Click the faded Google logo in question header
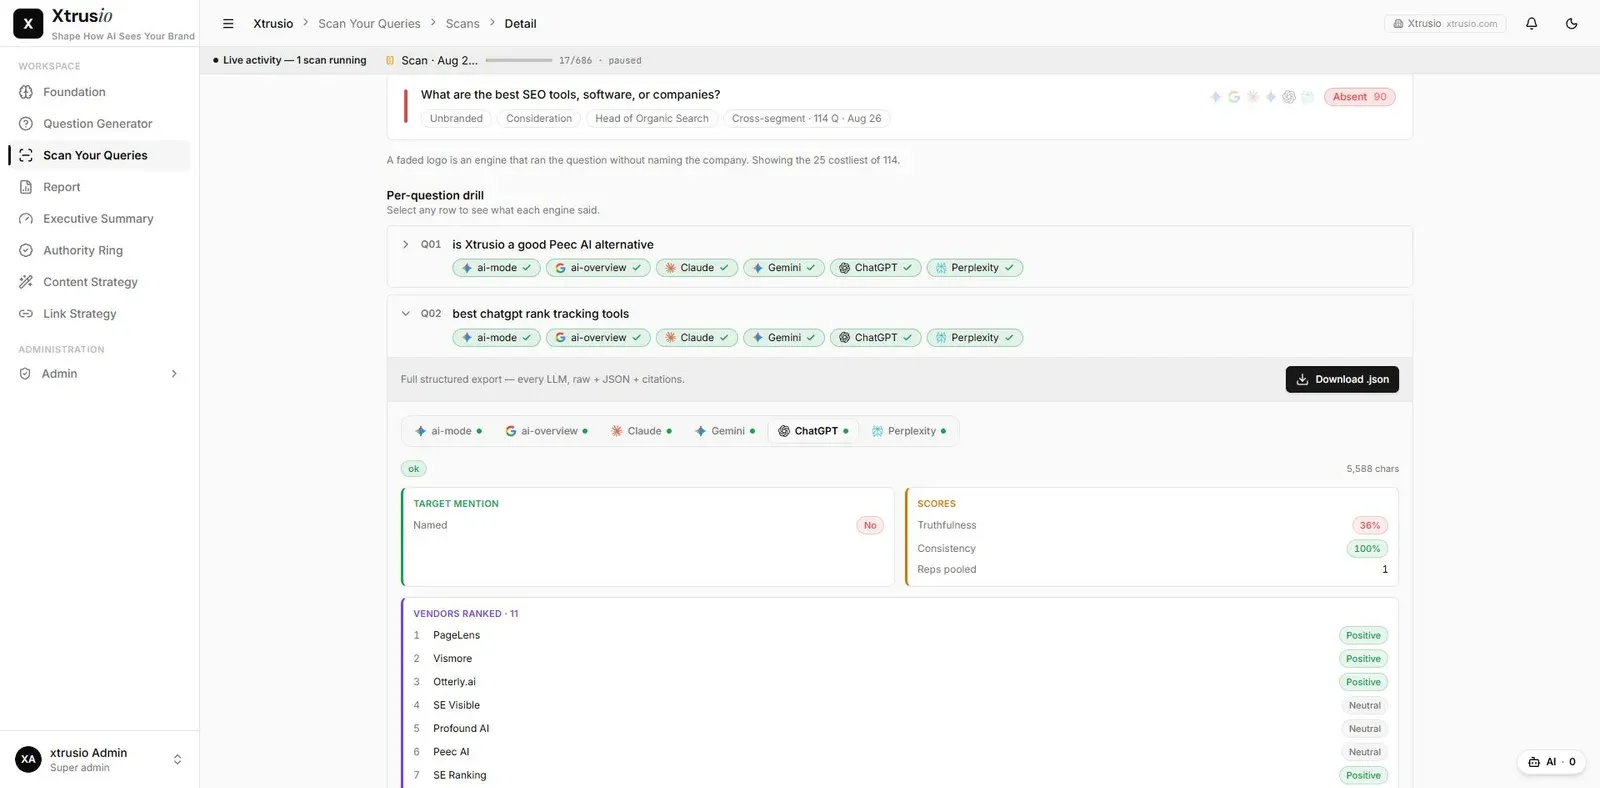The width and height of the screenshot is (1600, 788). coord(1234,97)
